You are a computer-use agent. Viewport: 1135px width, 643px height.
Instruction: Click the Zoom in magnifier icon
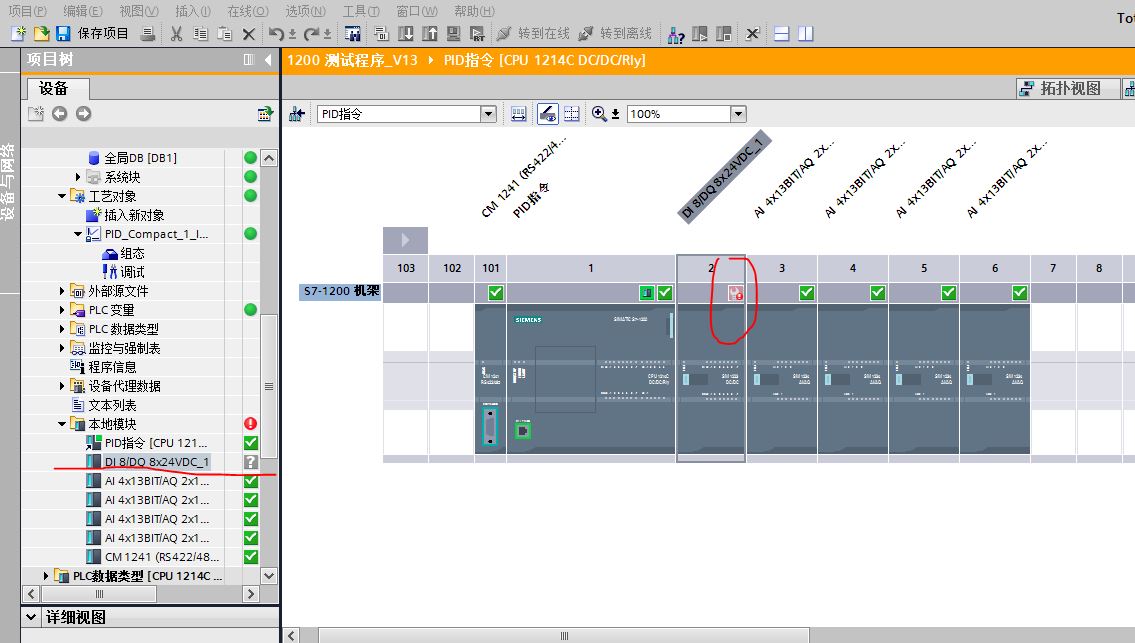pyautogui.click(x=599, y=114)
